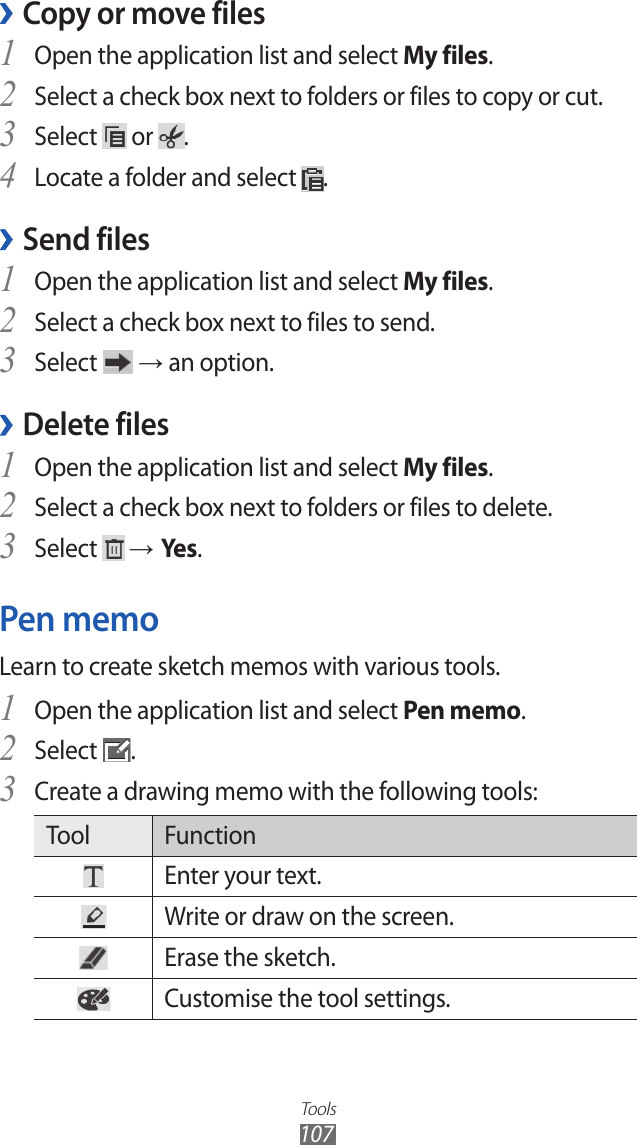
Task: Click the 'Delete files' chevron marker
Action: 7,425
